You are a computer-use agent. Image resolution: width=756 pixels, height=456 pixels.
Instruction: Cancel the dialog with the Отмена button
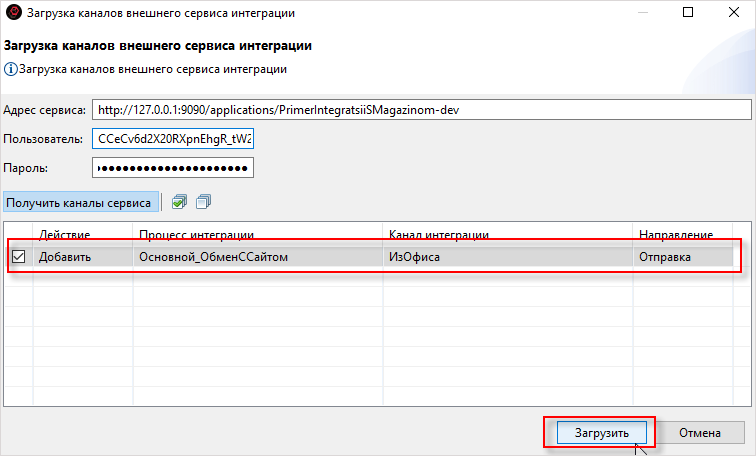click(x=700, y=433)
